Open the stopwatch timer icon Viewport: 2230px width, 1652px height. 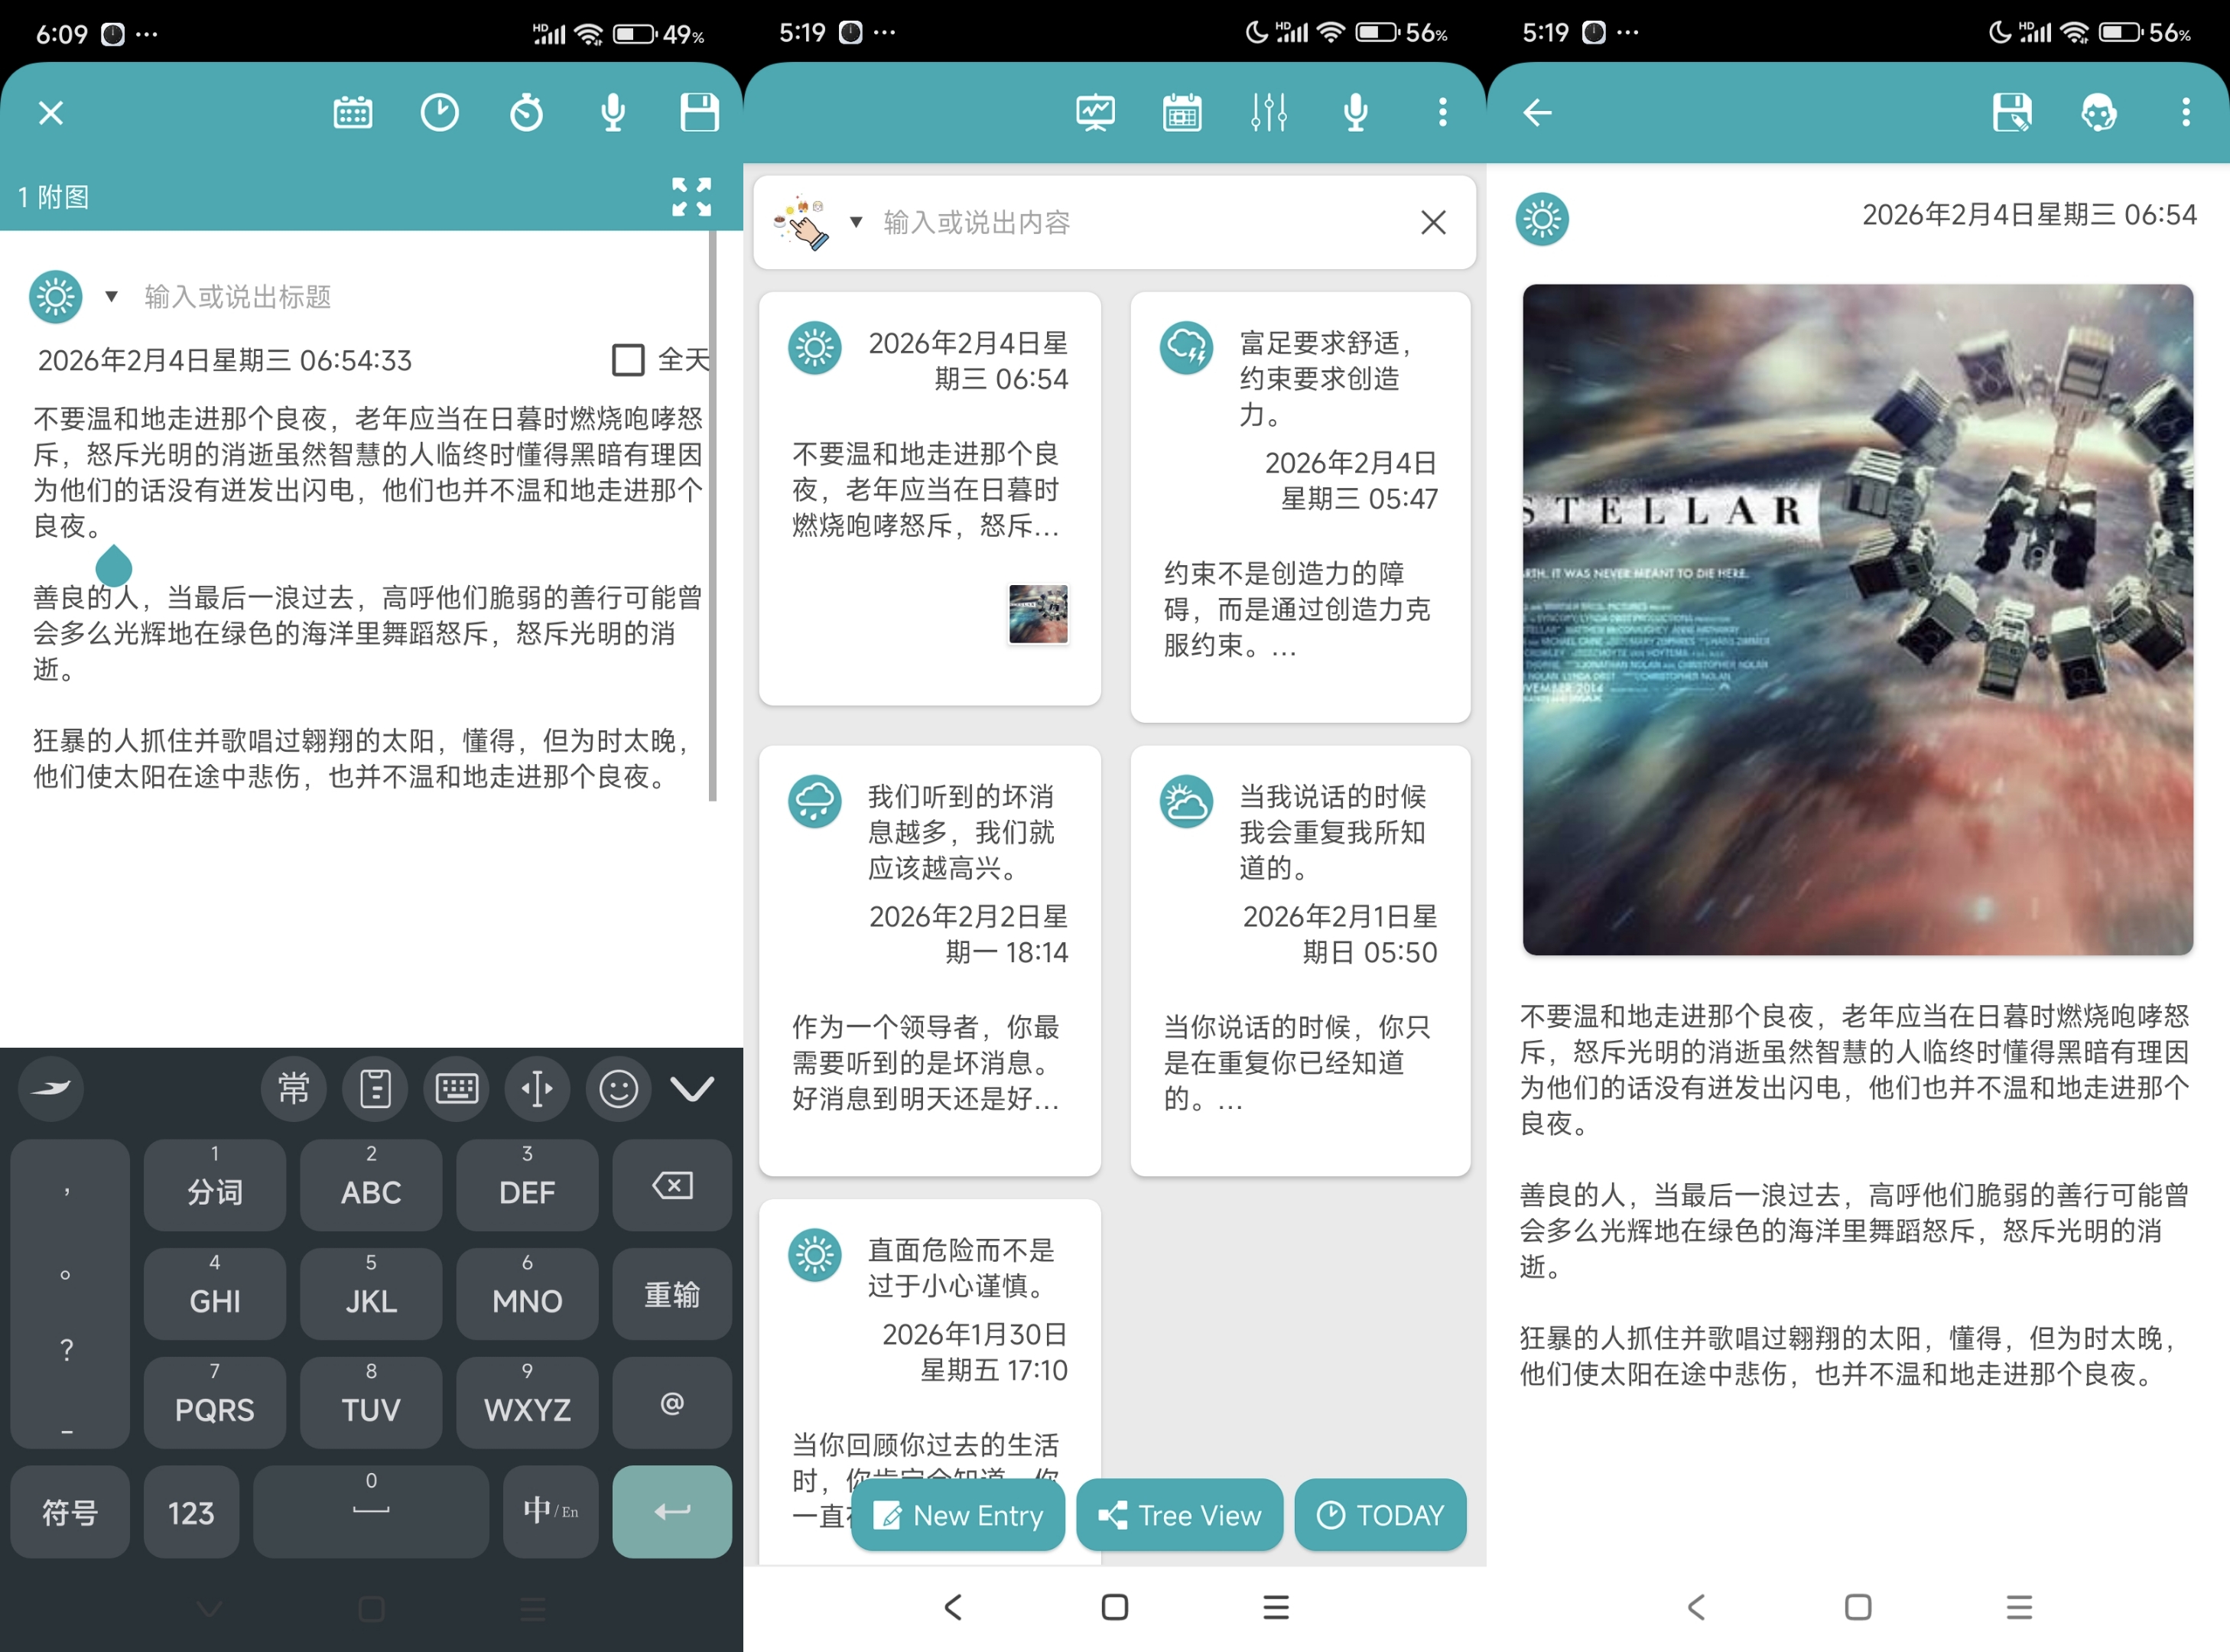click(526, 113)
